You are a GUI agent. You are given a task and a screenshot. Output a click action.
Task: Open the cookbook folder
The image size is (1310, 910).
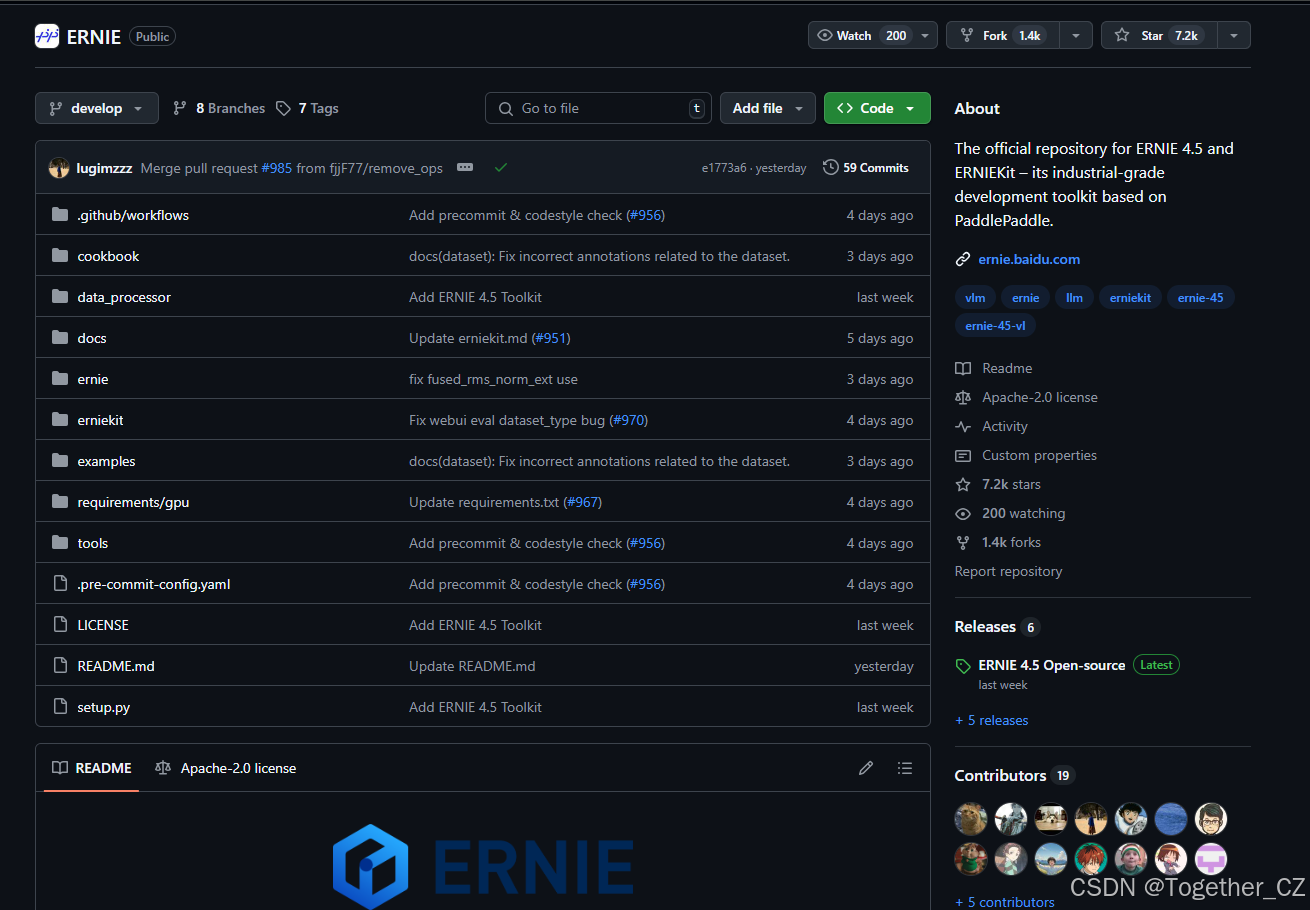[108, 256]
